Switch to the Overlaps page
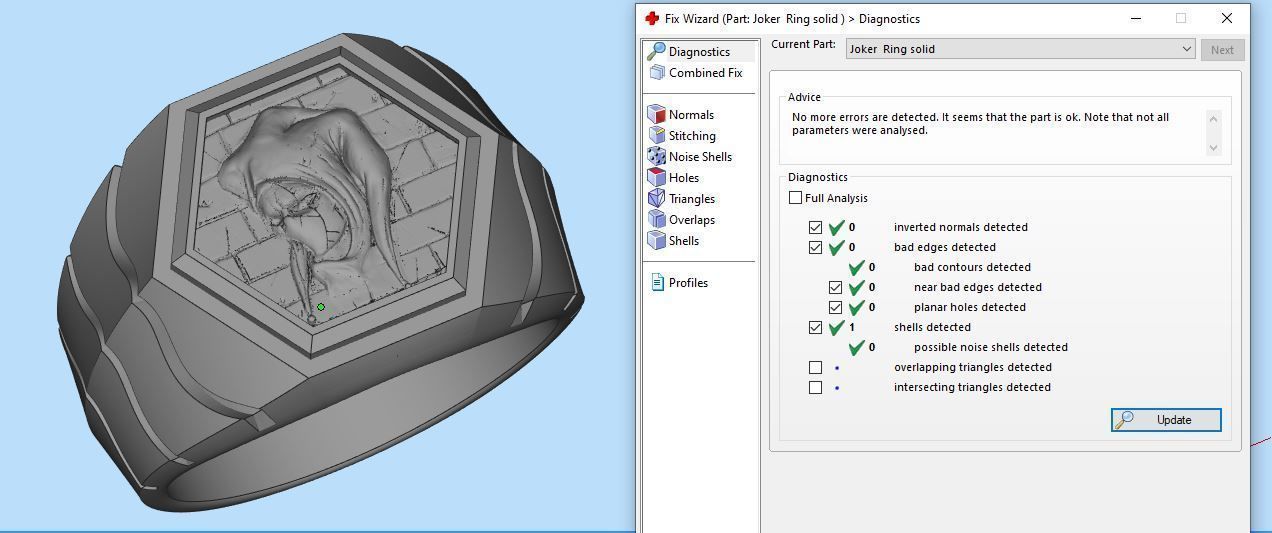Viewport: 1272px width, 533px height. (692, 219)
